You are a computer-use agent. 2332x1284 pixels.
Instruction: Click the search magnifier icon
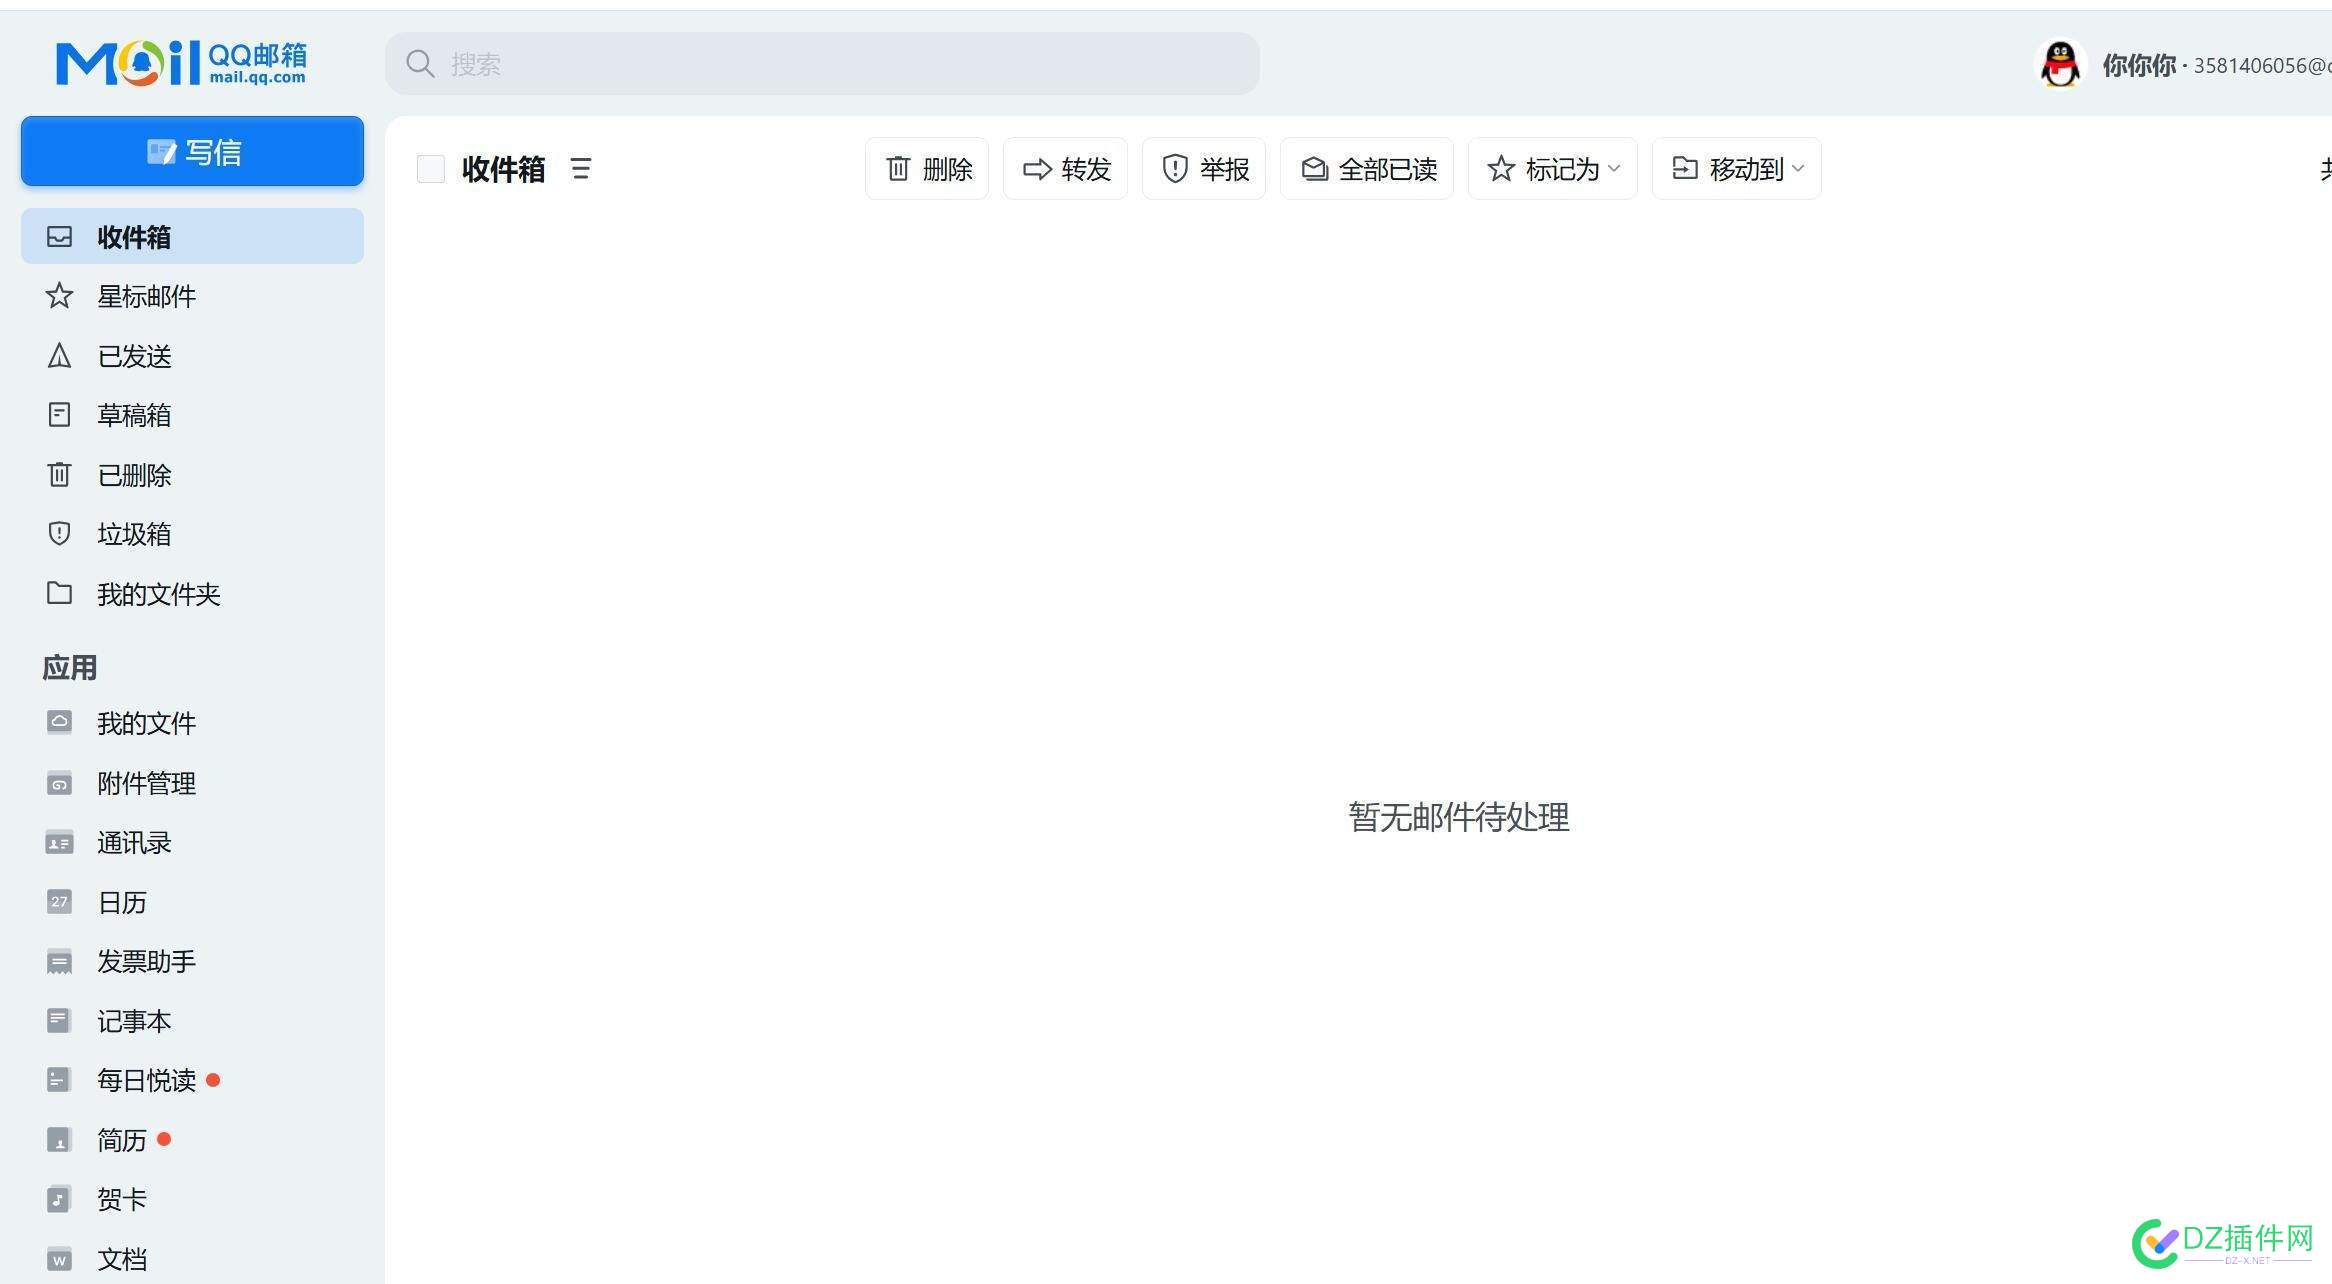point(420,64)
